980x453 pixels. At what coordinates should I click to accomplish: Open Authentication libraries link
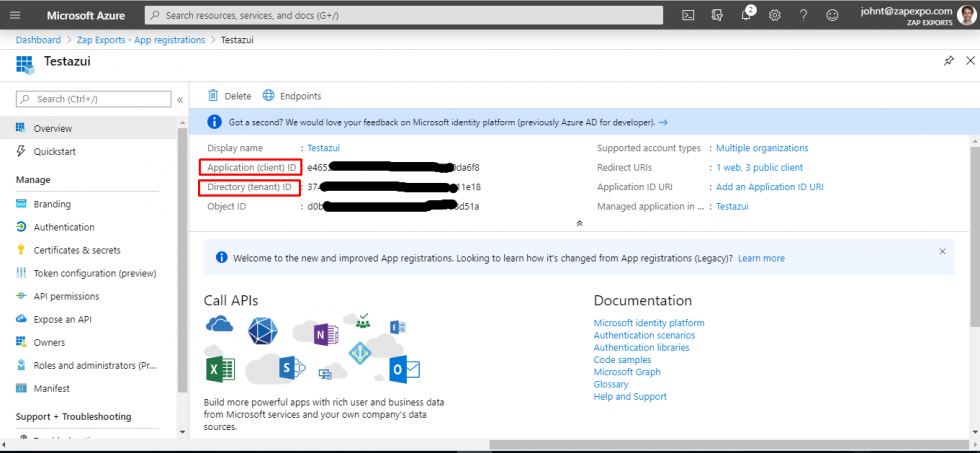click(641, 347)
